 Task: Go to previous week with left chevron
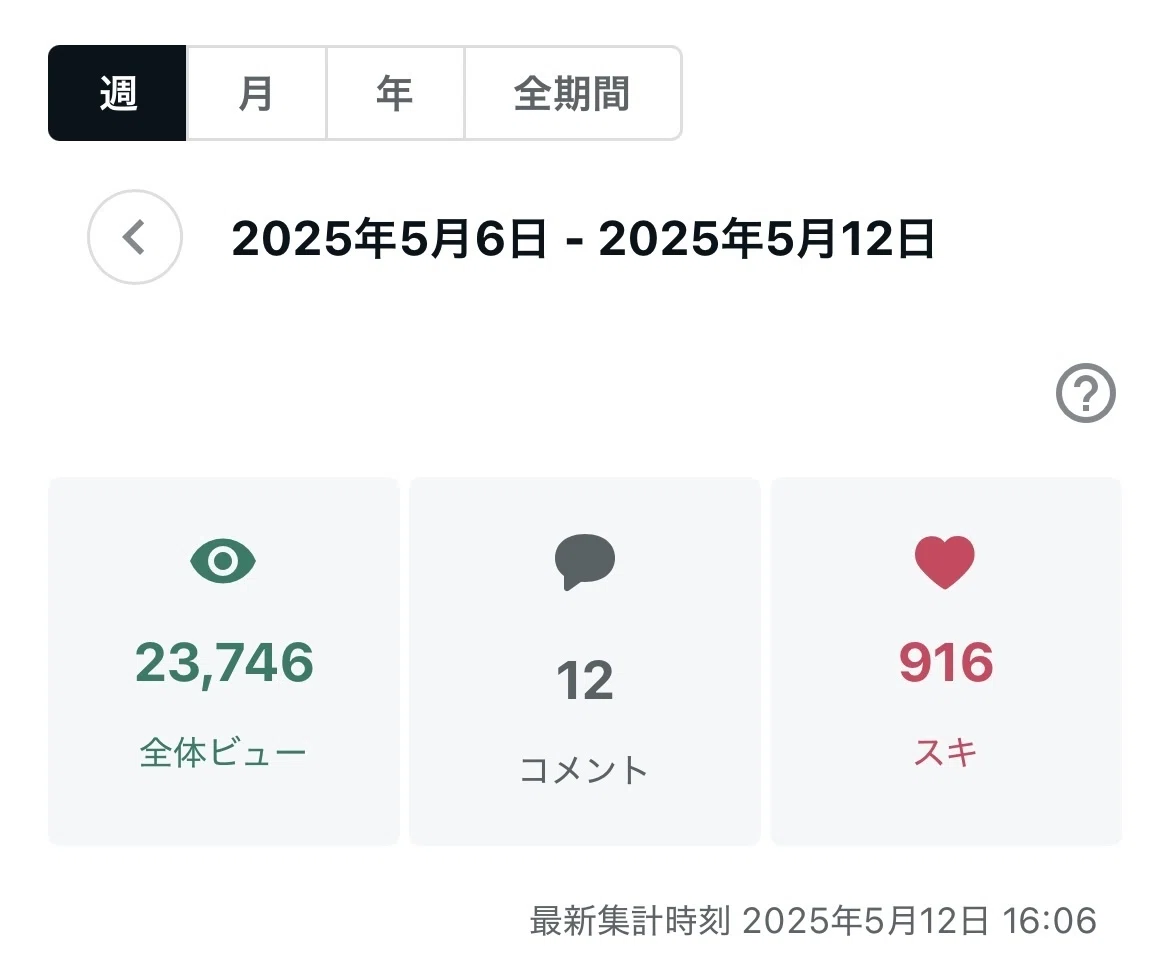point(135,237)
